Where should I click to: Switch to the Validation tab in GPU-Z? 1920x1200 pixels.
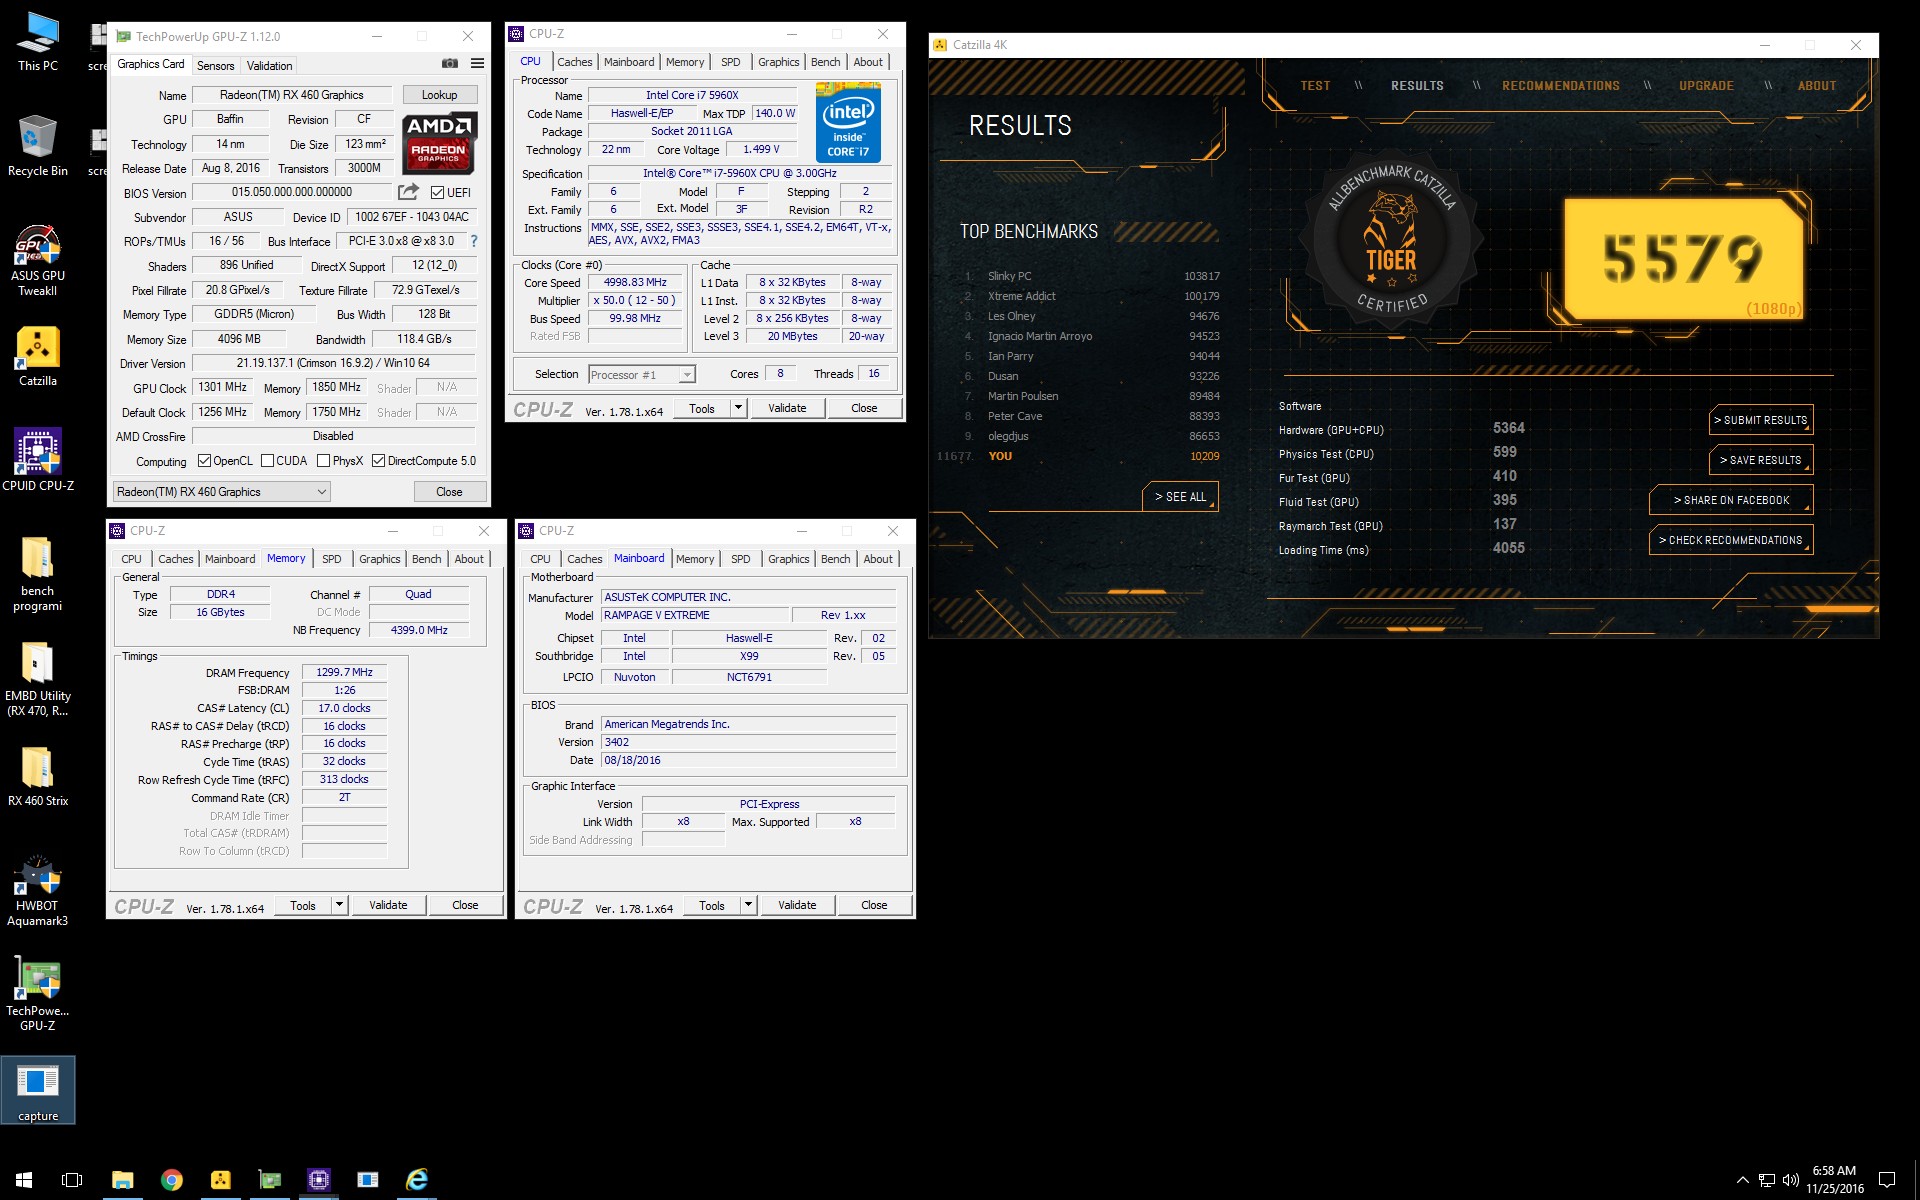(269, 66)
